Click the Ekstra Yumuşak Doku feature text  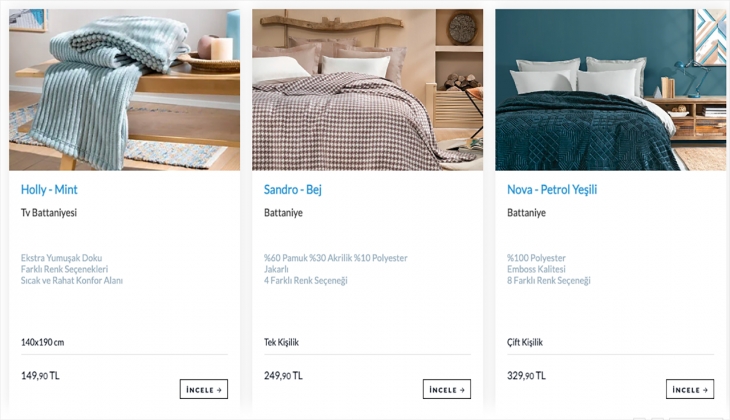(62, 258)
